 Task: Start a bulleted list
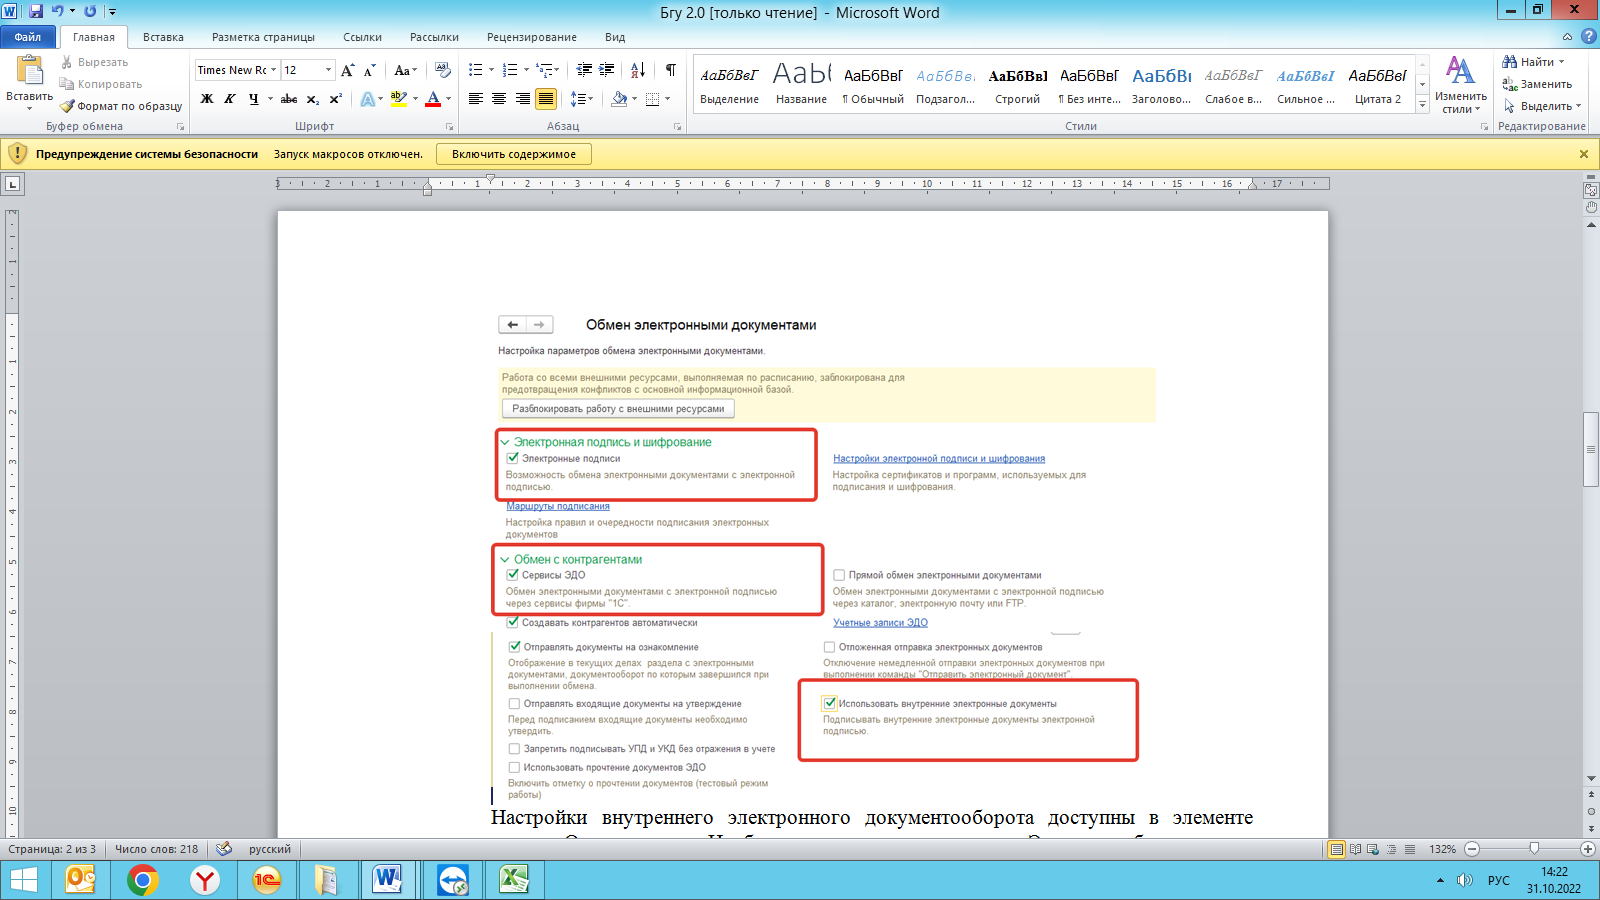pyautogui.click(x=476, y=70)
